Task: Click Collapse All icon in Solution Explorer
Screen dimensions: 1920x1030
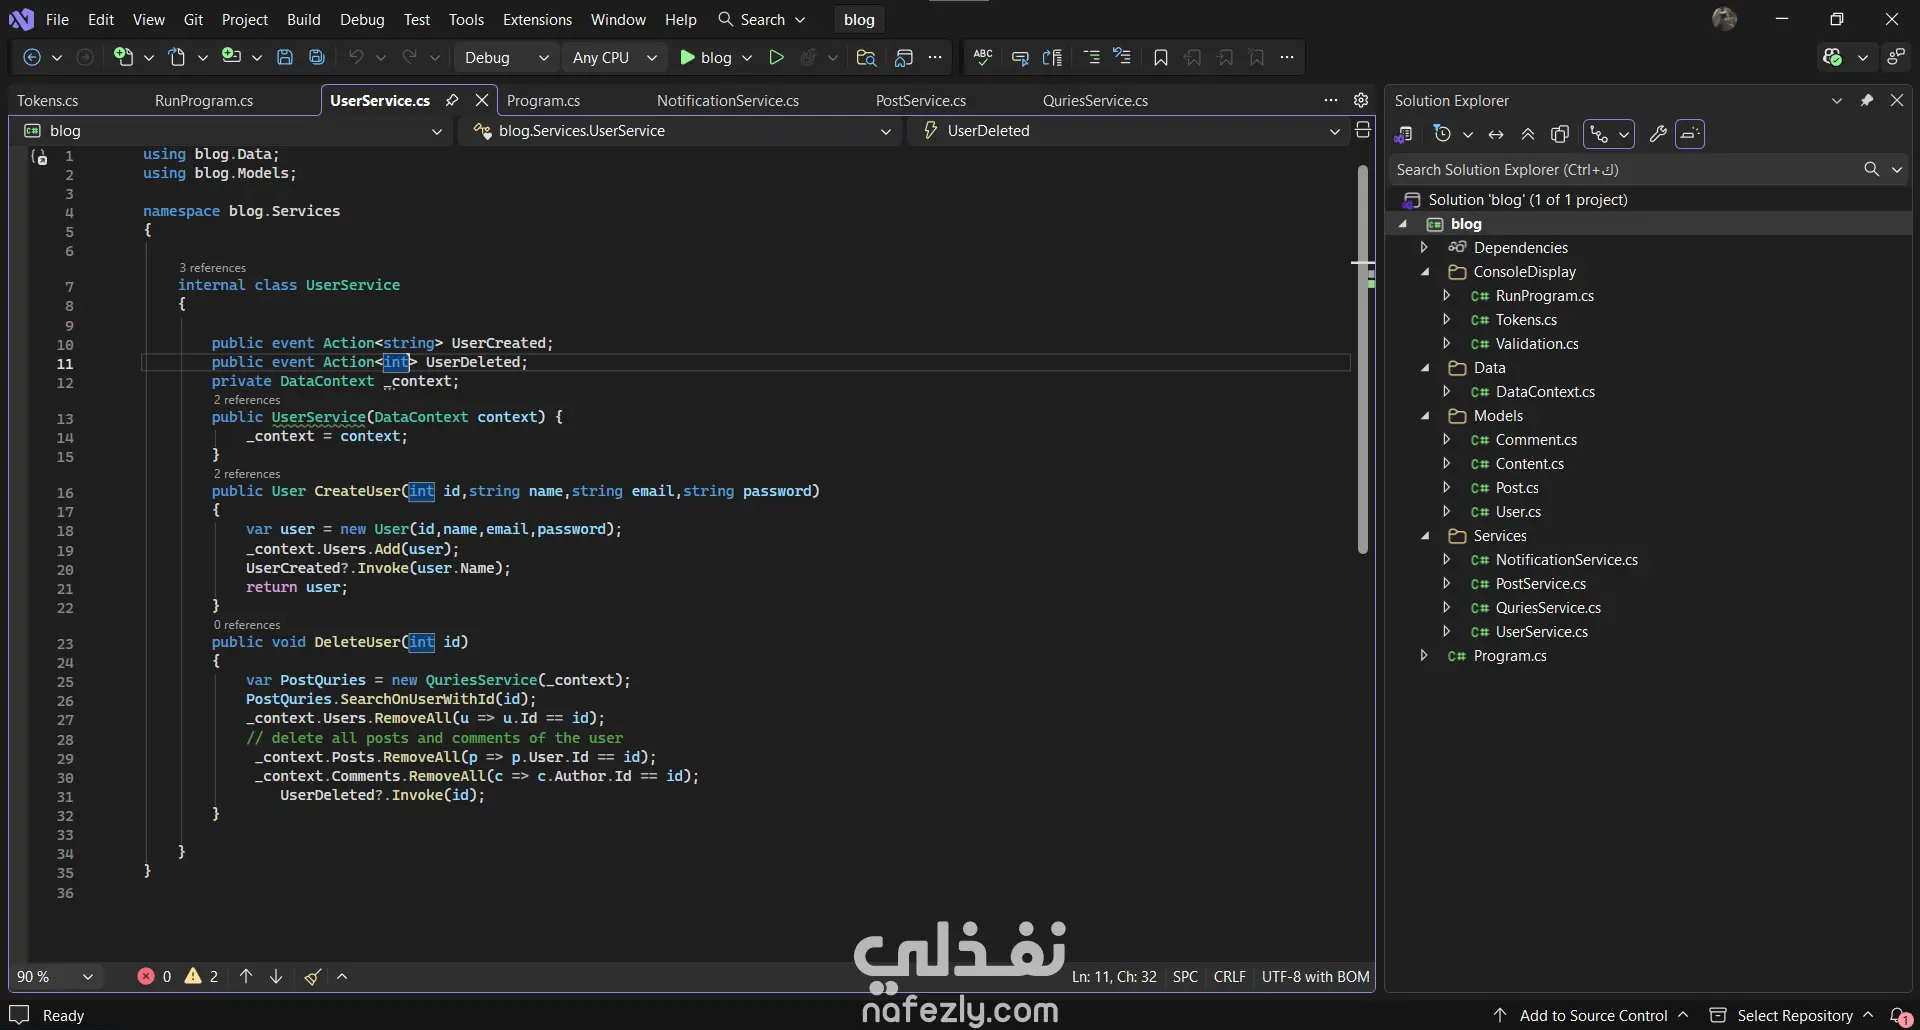Action: [x=1528, y=134]
